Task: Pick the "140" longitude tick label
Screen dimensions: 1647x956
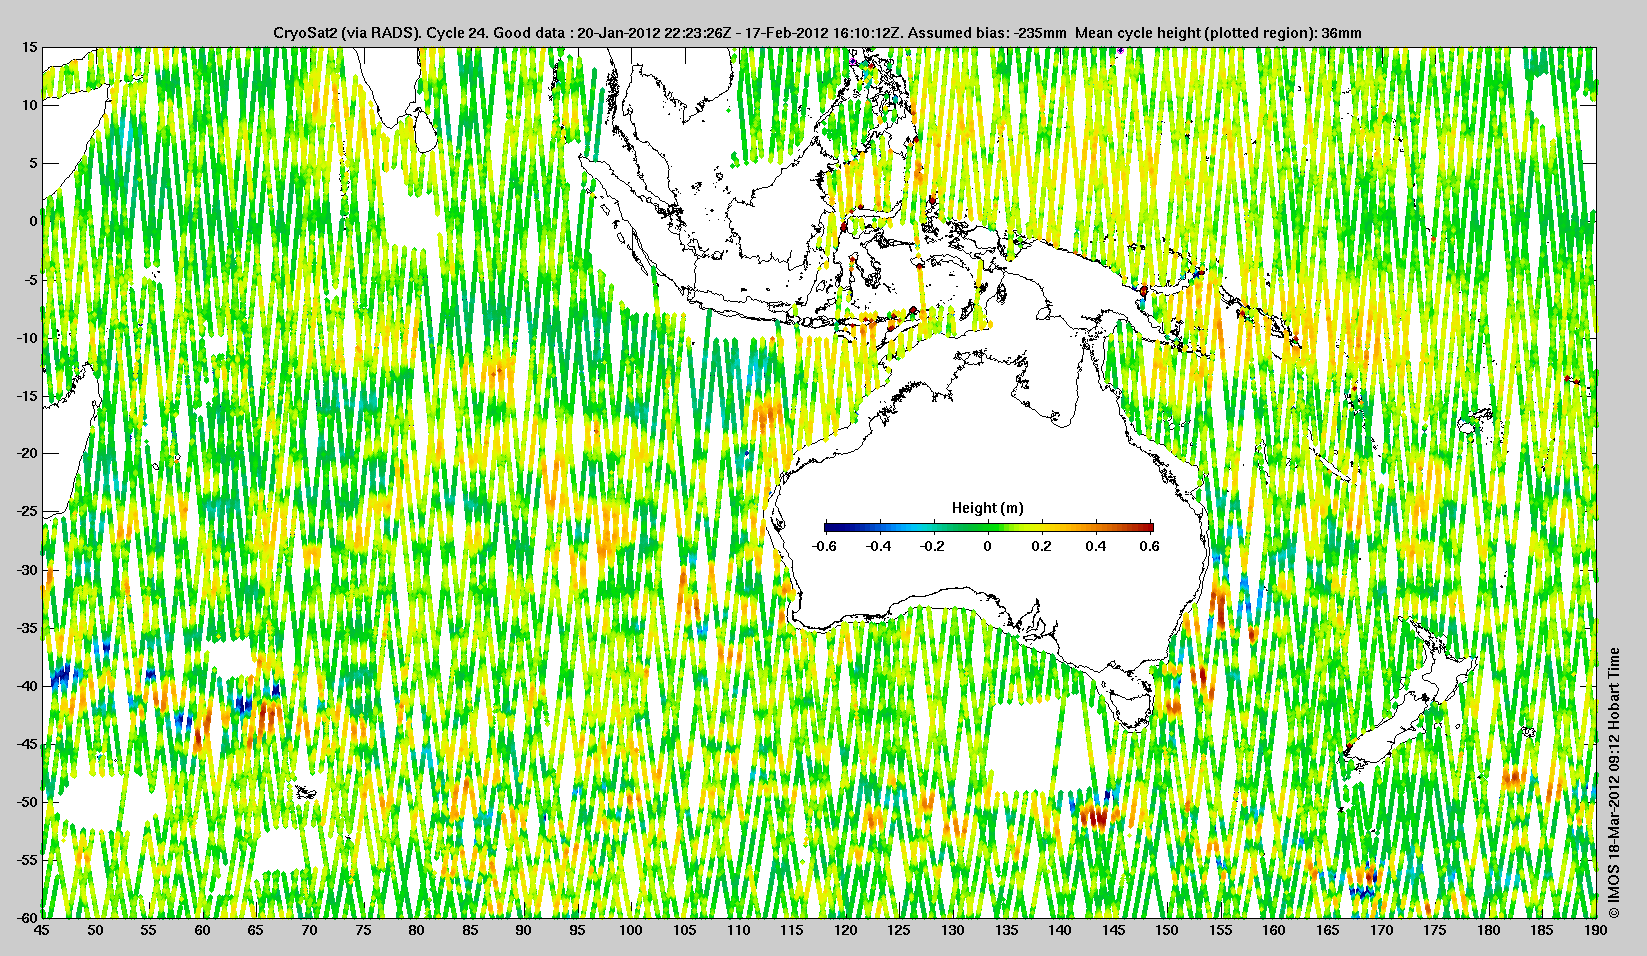Action: pyautogui.click(x=1060, y=930)
